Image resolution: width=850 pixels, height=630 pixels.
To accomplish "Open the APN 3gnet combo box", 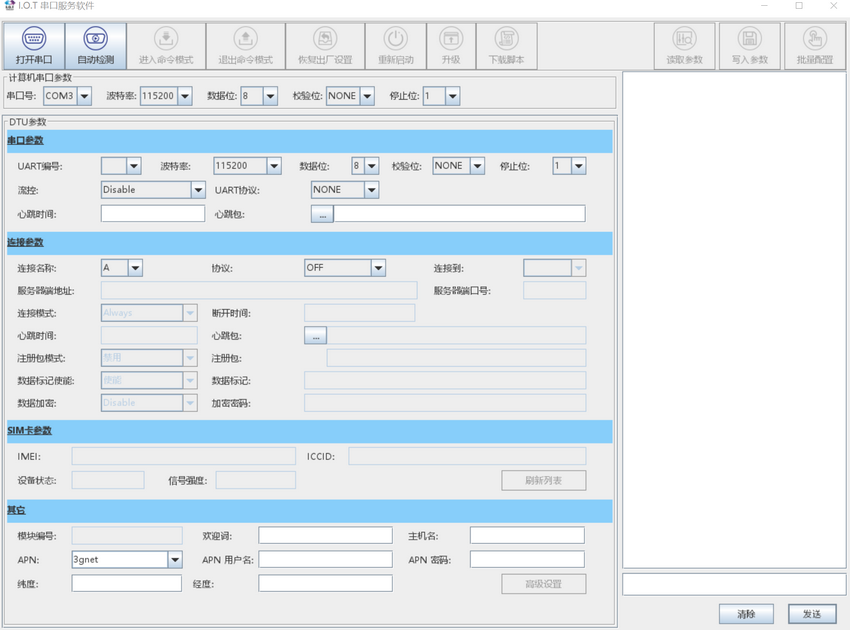I will click(175, 560).
